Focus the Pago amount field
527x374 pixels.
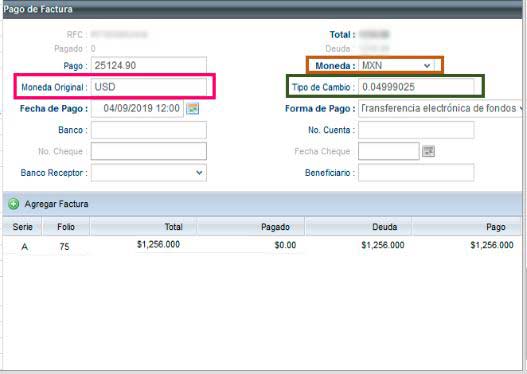tap(149, 65)
